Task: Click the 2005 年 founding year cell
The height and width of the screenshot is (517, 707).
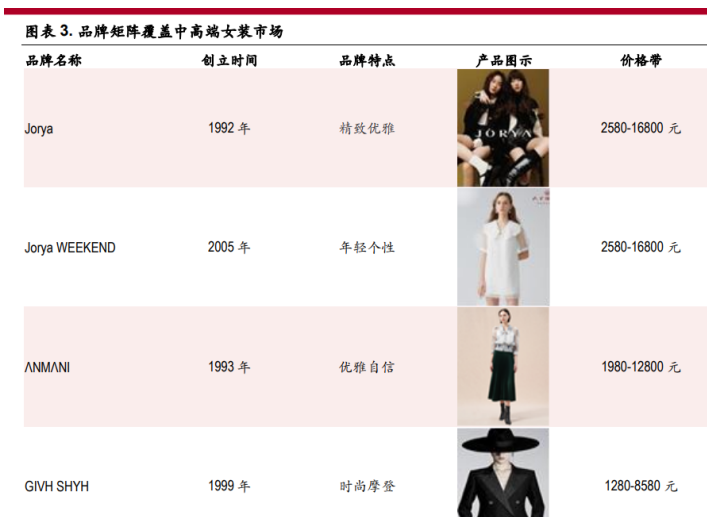Action: [x=229, y=247]
